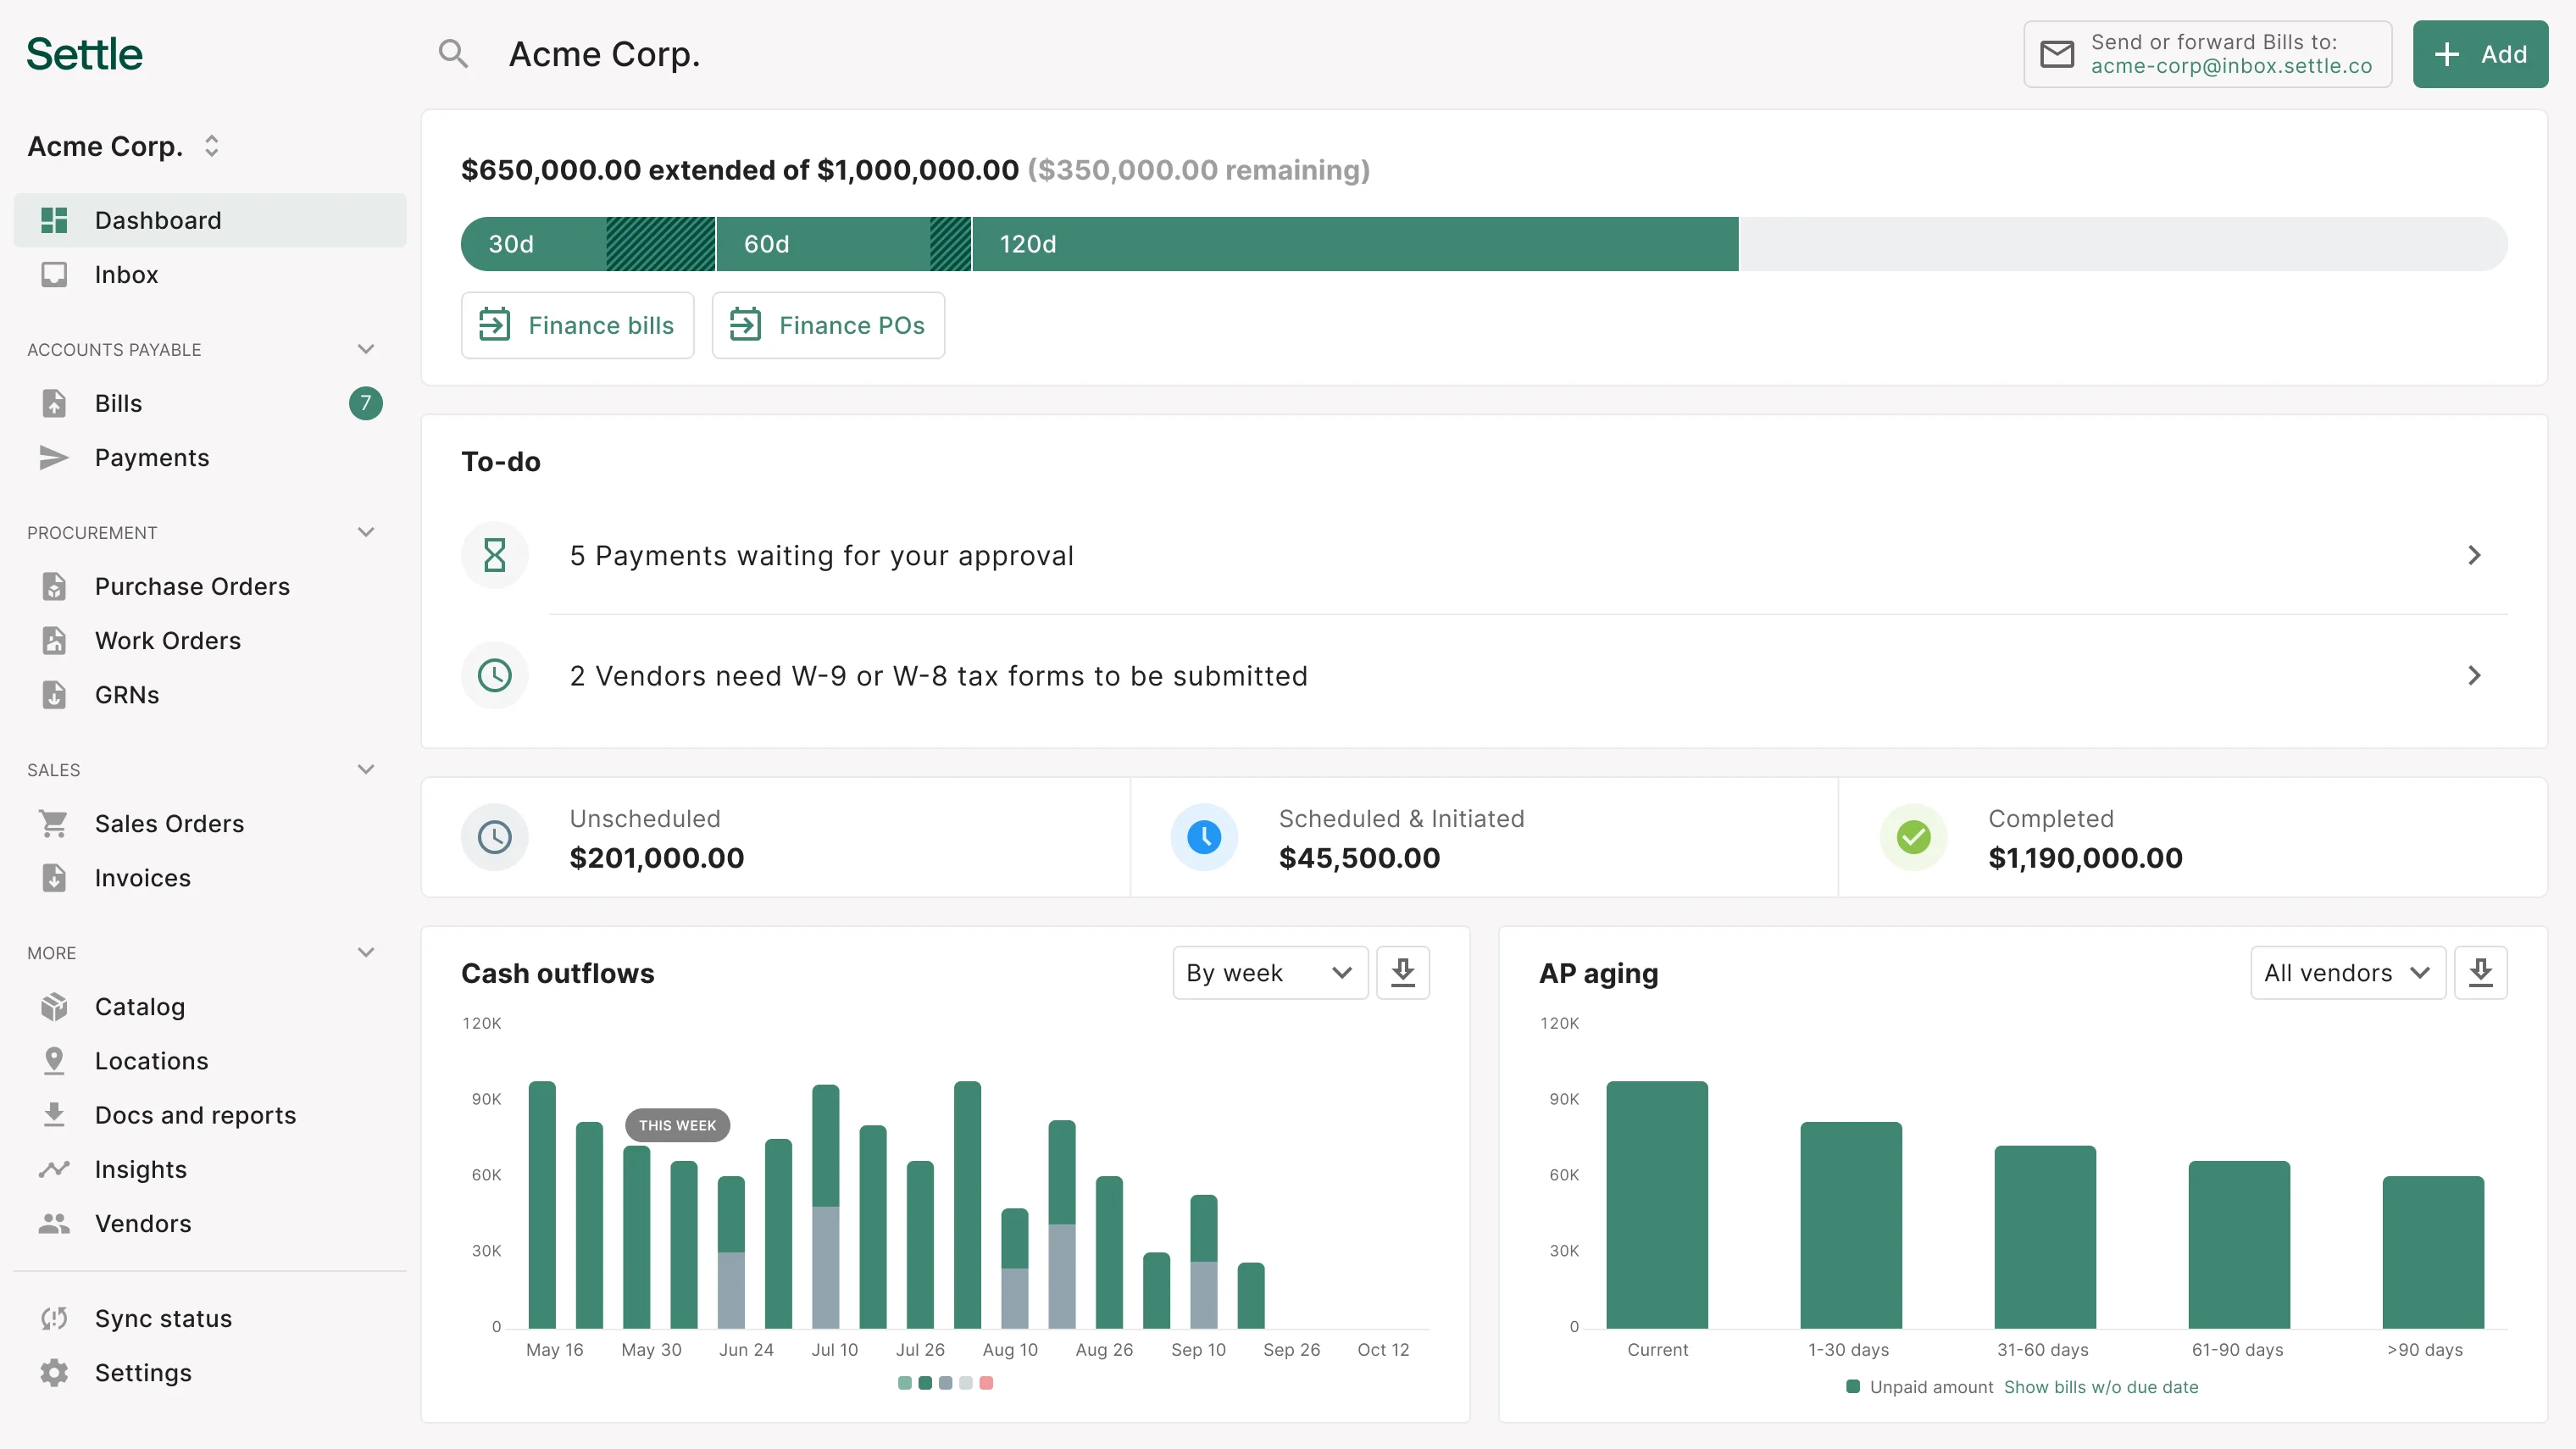
Task: Click the Finance bills button
Action: coord(577,324)
